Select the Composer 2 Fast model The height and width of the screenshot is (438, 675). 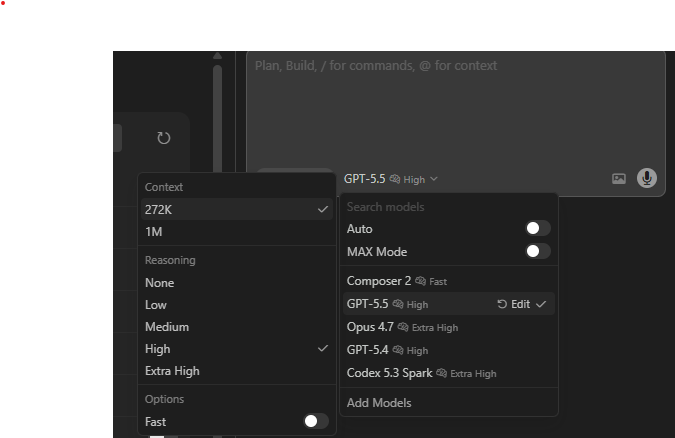click(x=449, y=281)
